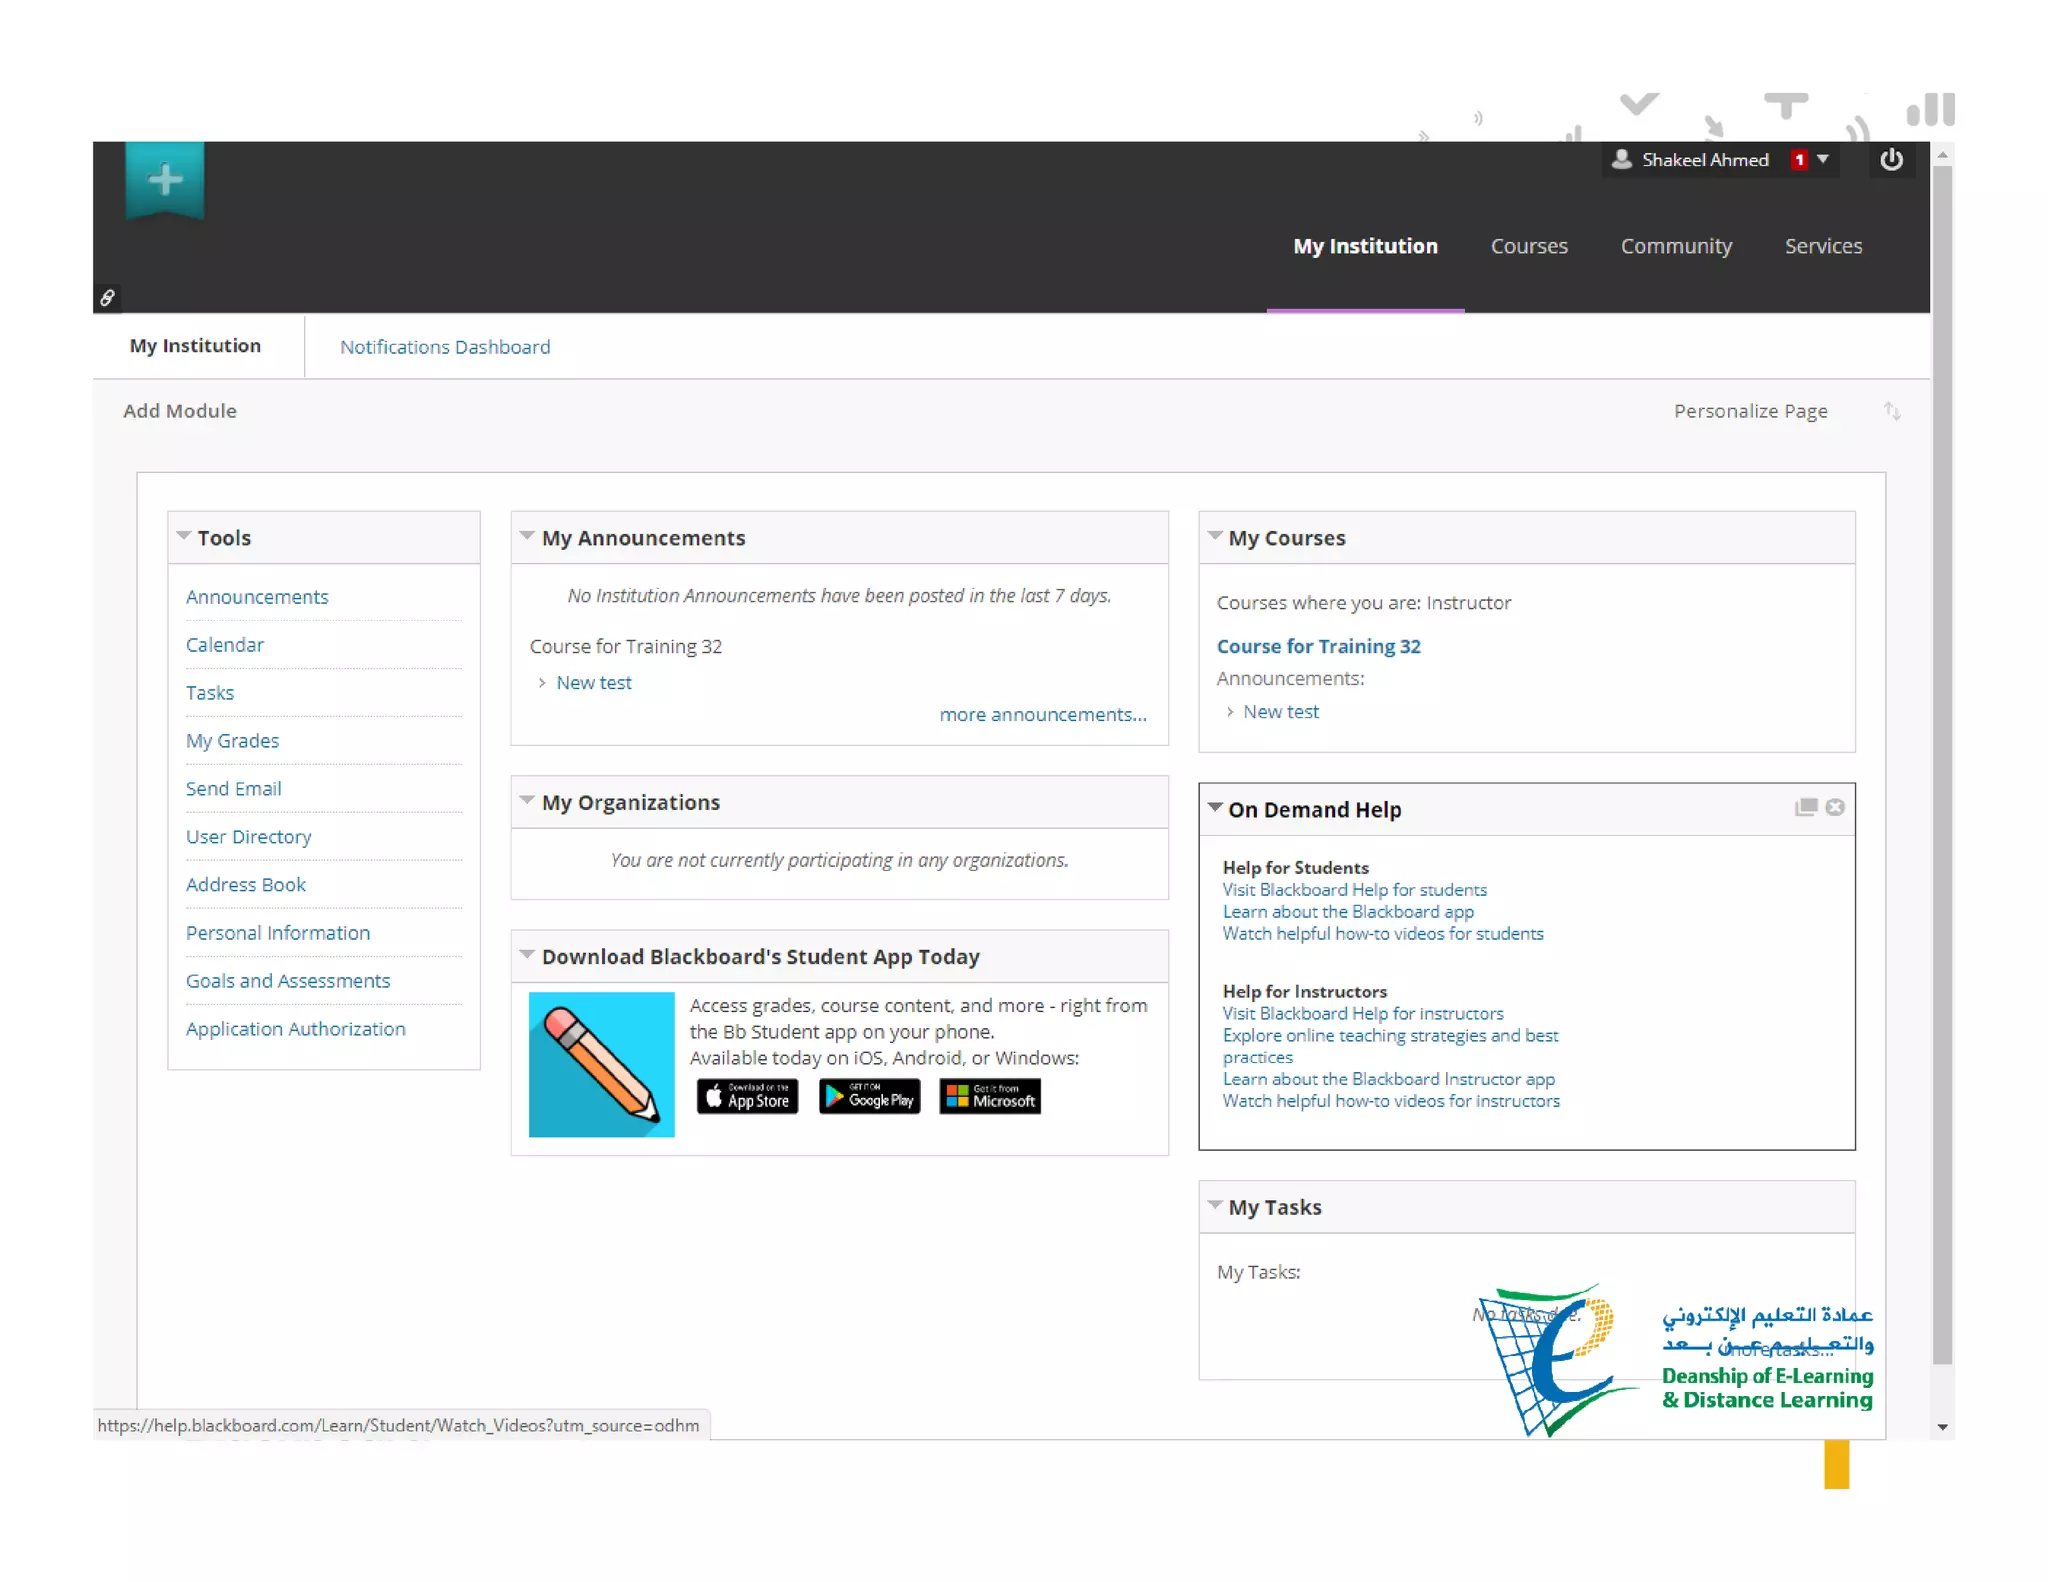Click the vertical page scrollbar
2048x1582 pixels.
[1942, 760]
